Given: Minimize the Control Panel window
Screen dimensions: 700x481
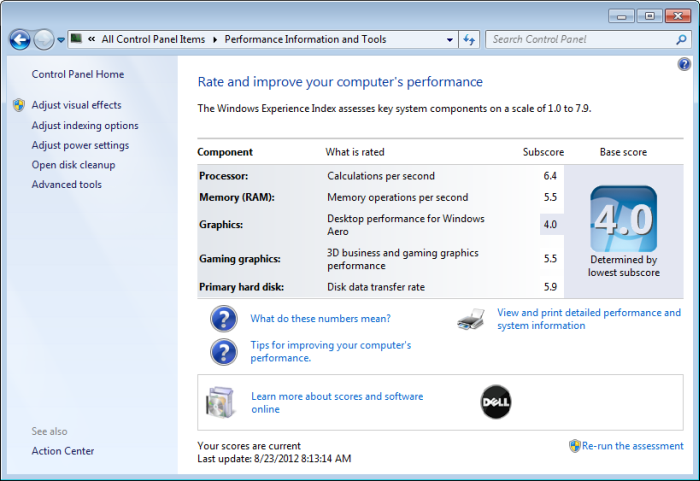Looking at the screenshot, I should tap(621, 16).
